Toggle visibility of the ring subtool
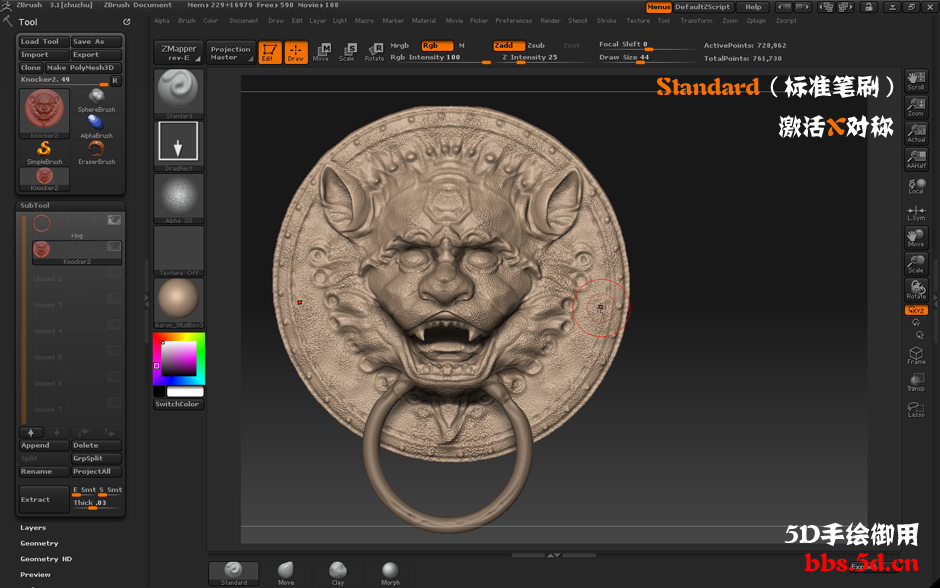 (114, 220)
